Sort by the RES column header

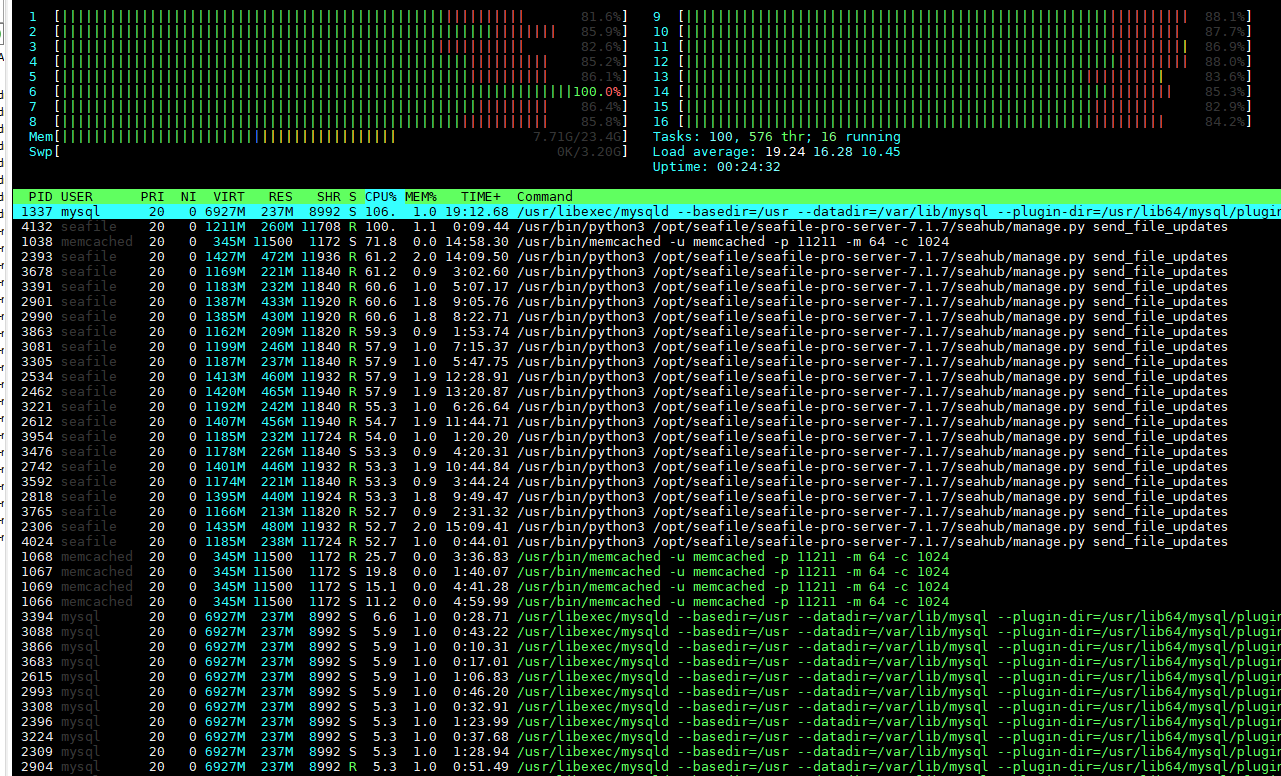(280, 197)
